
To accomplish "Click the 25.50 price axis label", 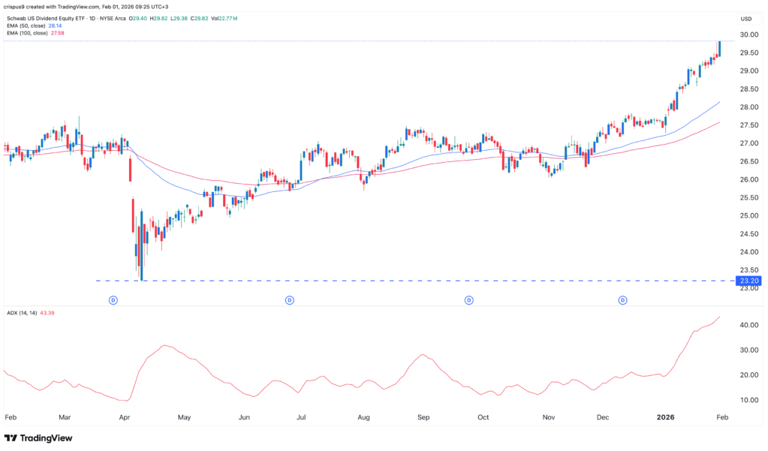I will tap(749, 198).
